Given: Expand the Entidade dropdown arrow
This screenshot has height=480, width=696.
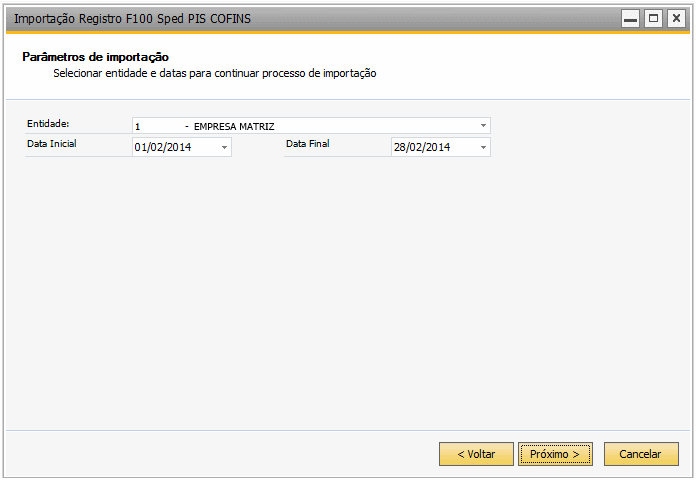Looking at the screenshot, I should (483, 126).
